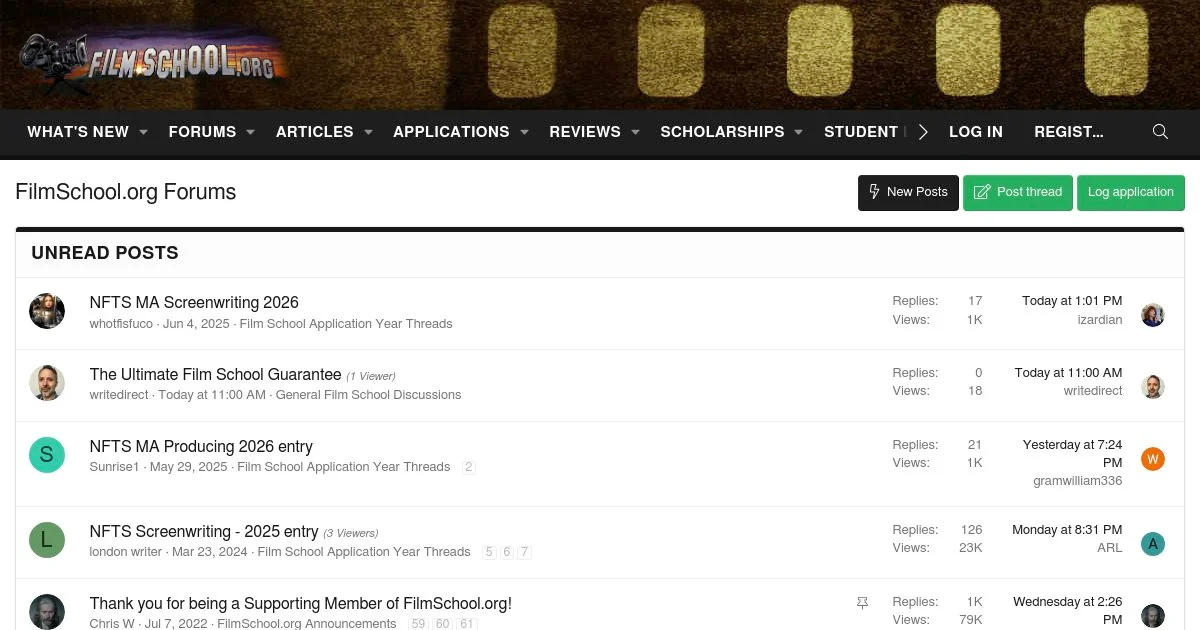
Task: Open latest post dated Yesterday at 7:24 PM
Action: 1072,454
